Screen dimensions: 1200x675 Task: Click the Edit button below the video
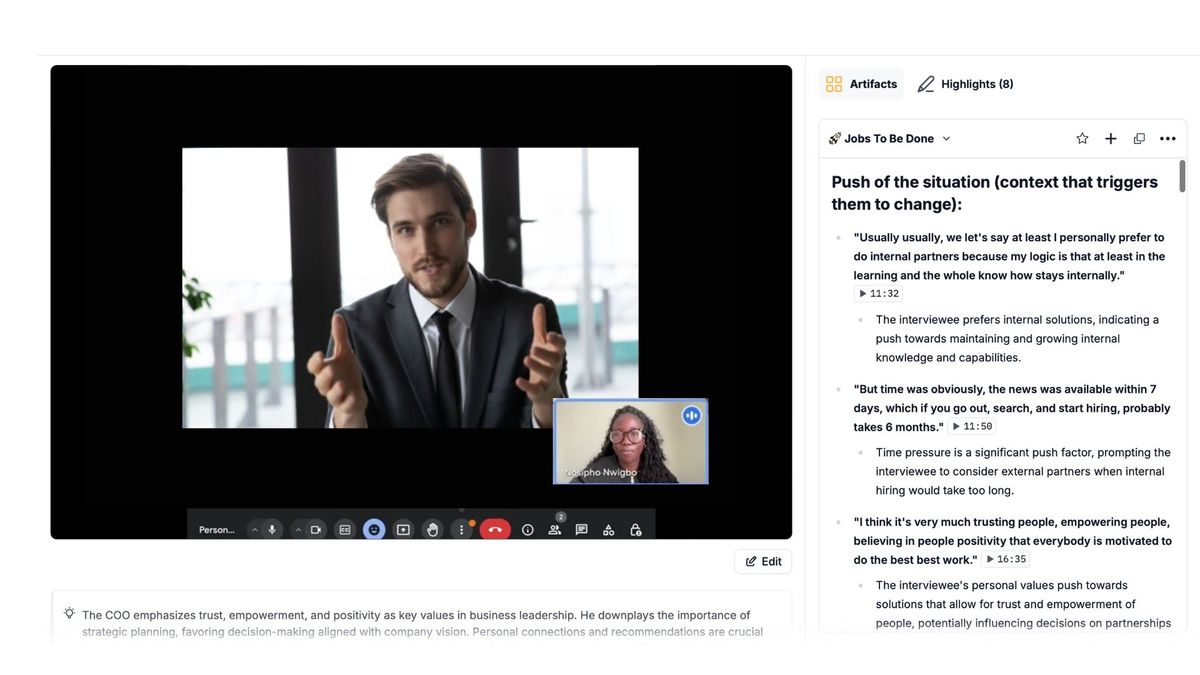763,561
